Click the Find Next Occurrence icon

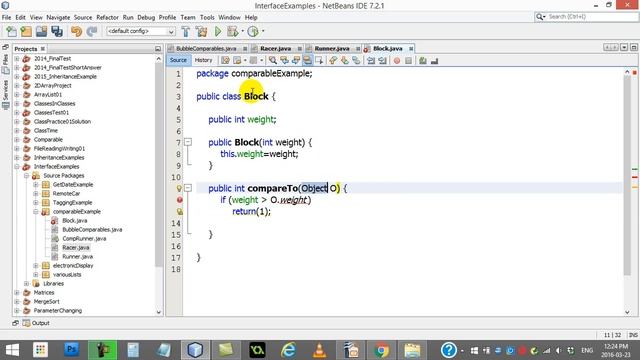[x=296, y=60]
